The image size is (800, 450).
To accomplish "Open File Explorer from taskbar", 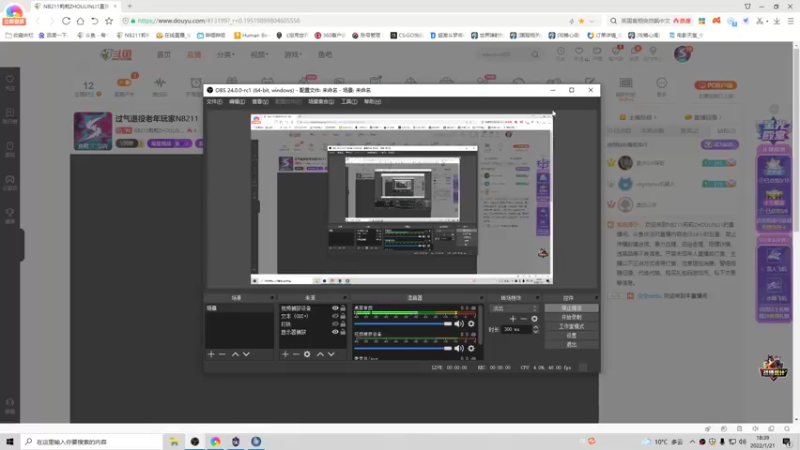I will pos(174,442).
